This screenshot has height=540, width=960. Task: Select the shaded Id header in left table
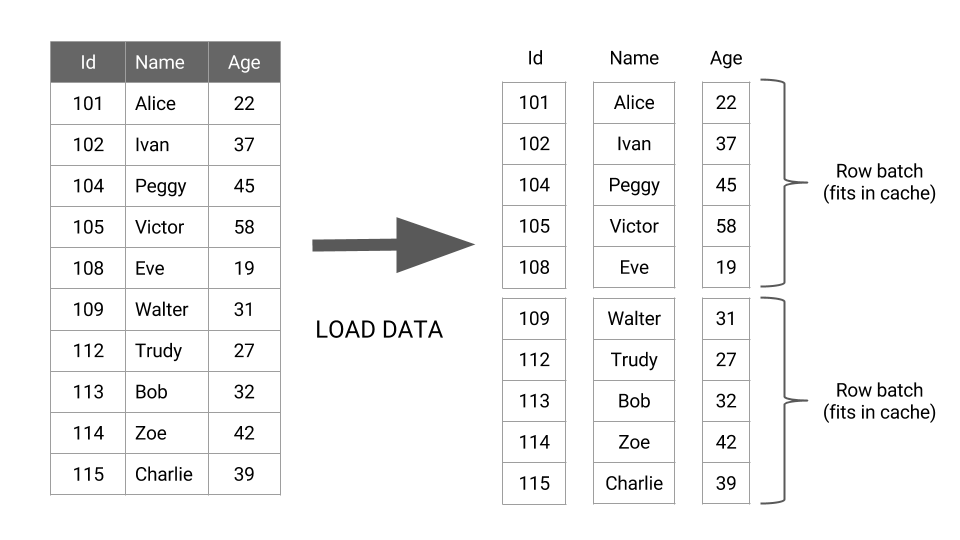pyautogui.click(x=88, y=62)
